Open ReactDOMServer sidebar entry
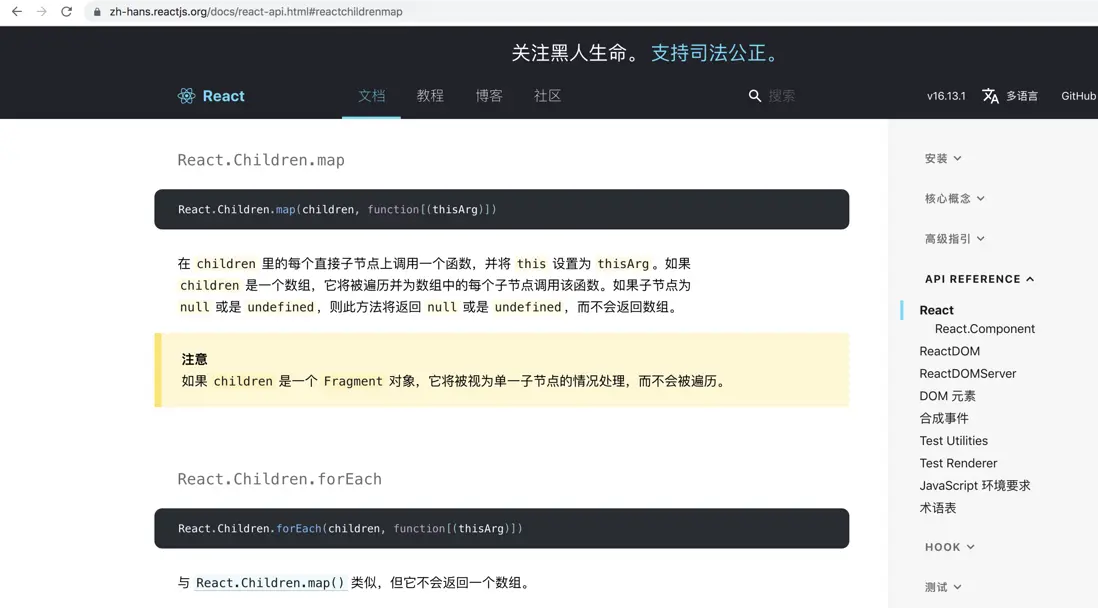This screenshot has width=1098, height=608. click(x=968, y=373)
